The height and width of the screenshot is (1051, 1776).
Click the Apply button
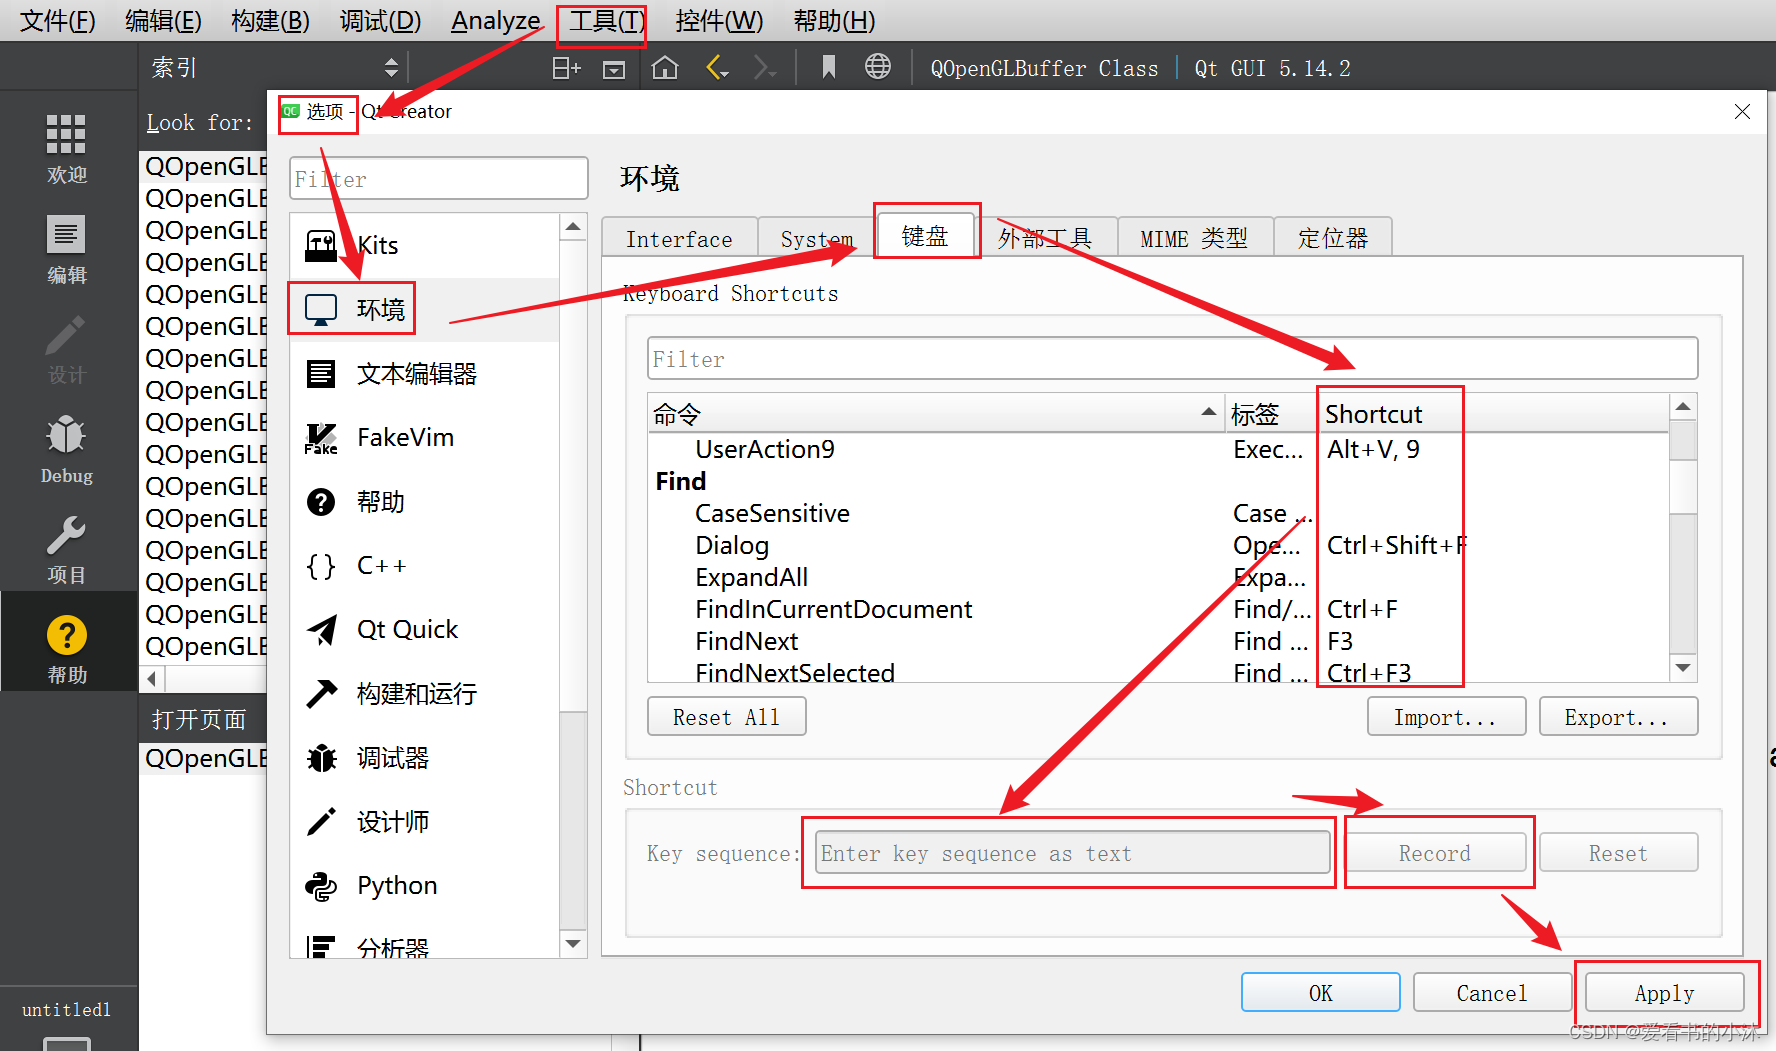1665,993
